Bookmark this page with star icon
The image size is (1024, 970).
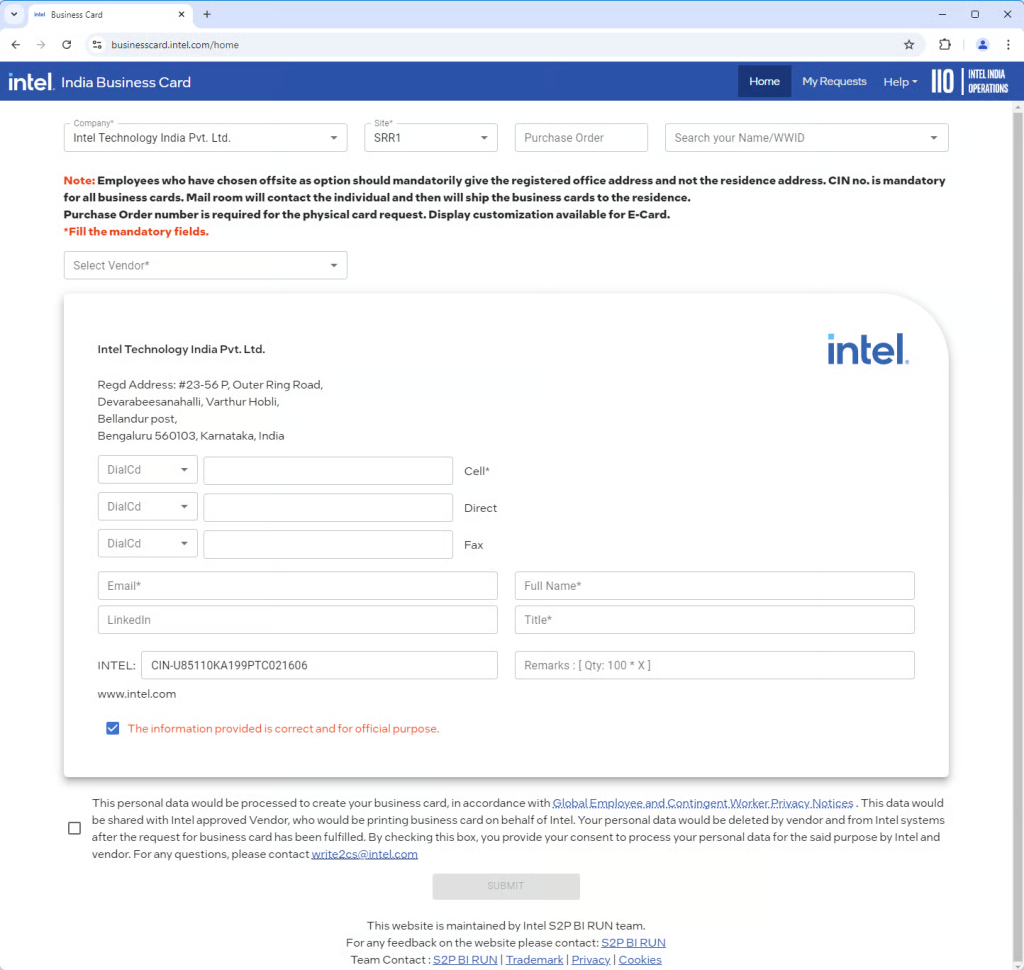(909, 44)
